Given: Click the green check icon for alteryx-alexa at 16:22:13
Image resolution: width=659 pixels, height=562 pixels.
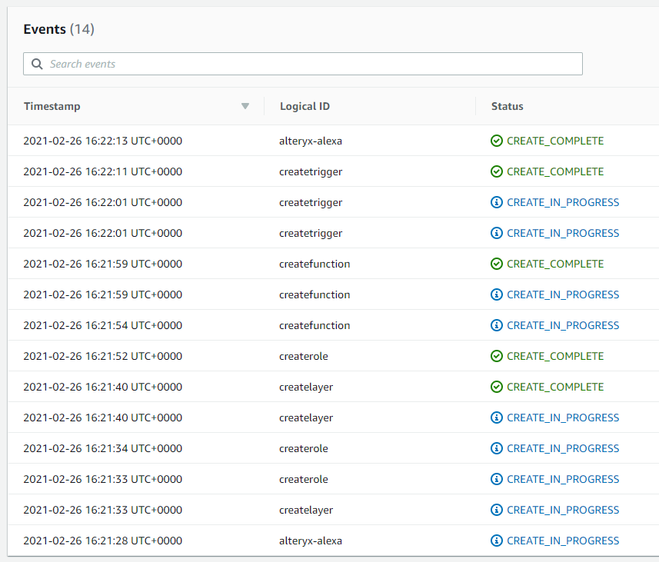Looking at the screenshot, I should (496, 141).
